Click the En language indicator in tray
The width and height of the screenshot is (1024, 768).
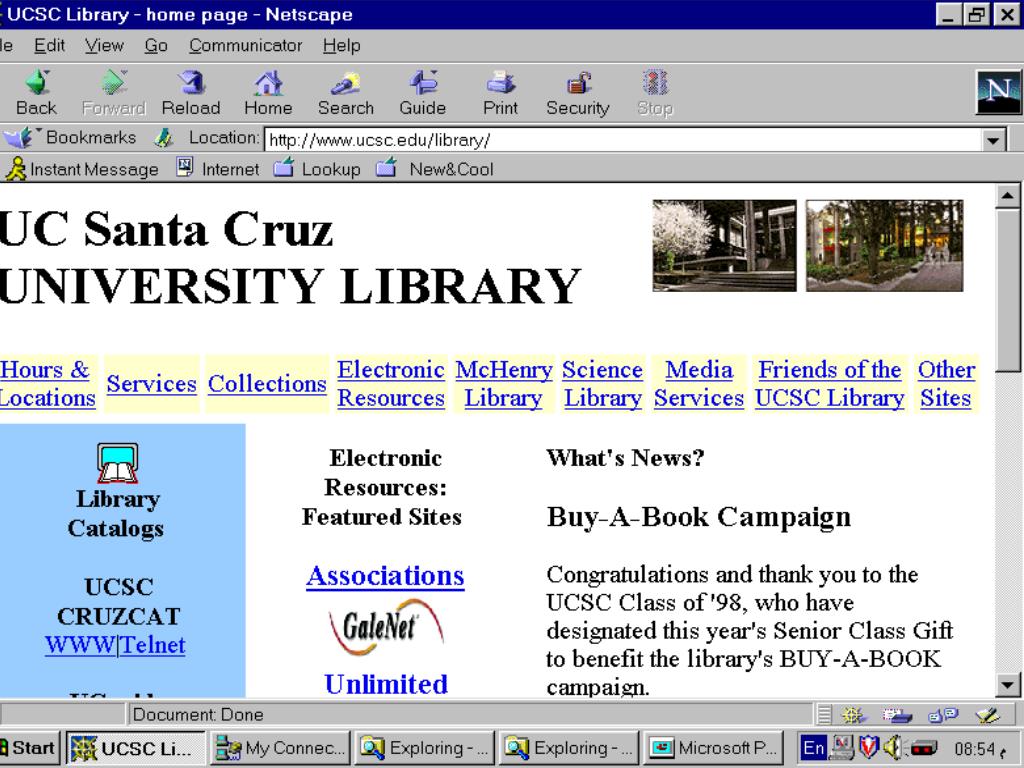pos(814,747)
